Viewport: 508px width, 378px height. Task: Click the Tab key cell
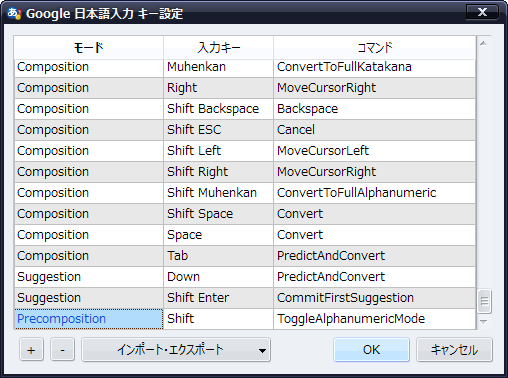tap(218, 256)
